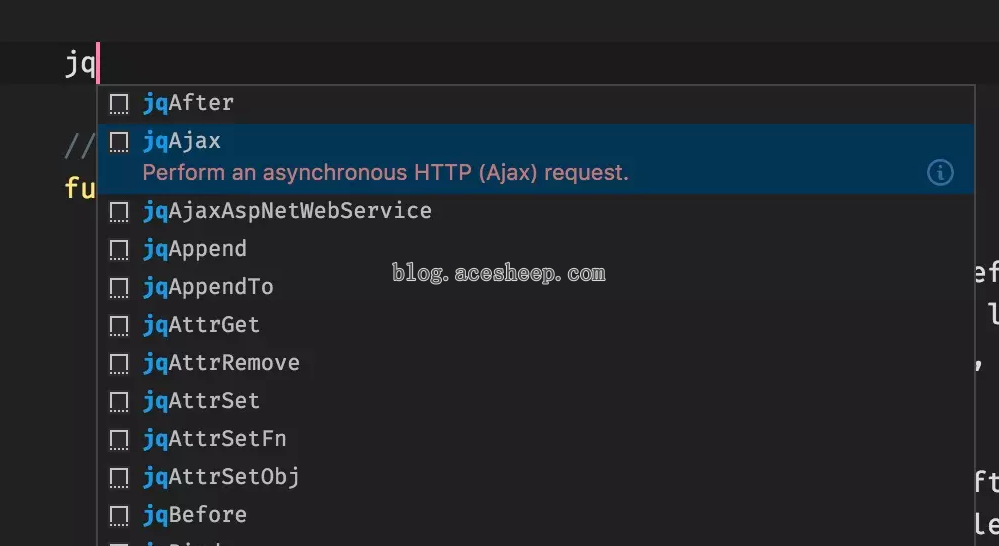Click snippet icon next to jqAfter

119,104
